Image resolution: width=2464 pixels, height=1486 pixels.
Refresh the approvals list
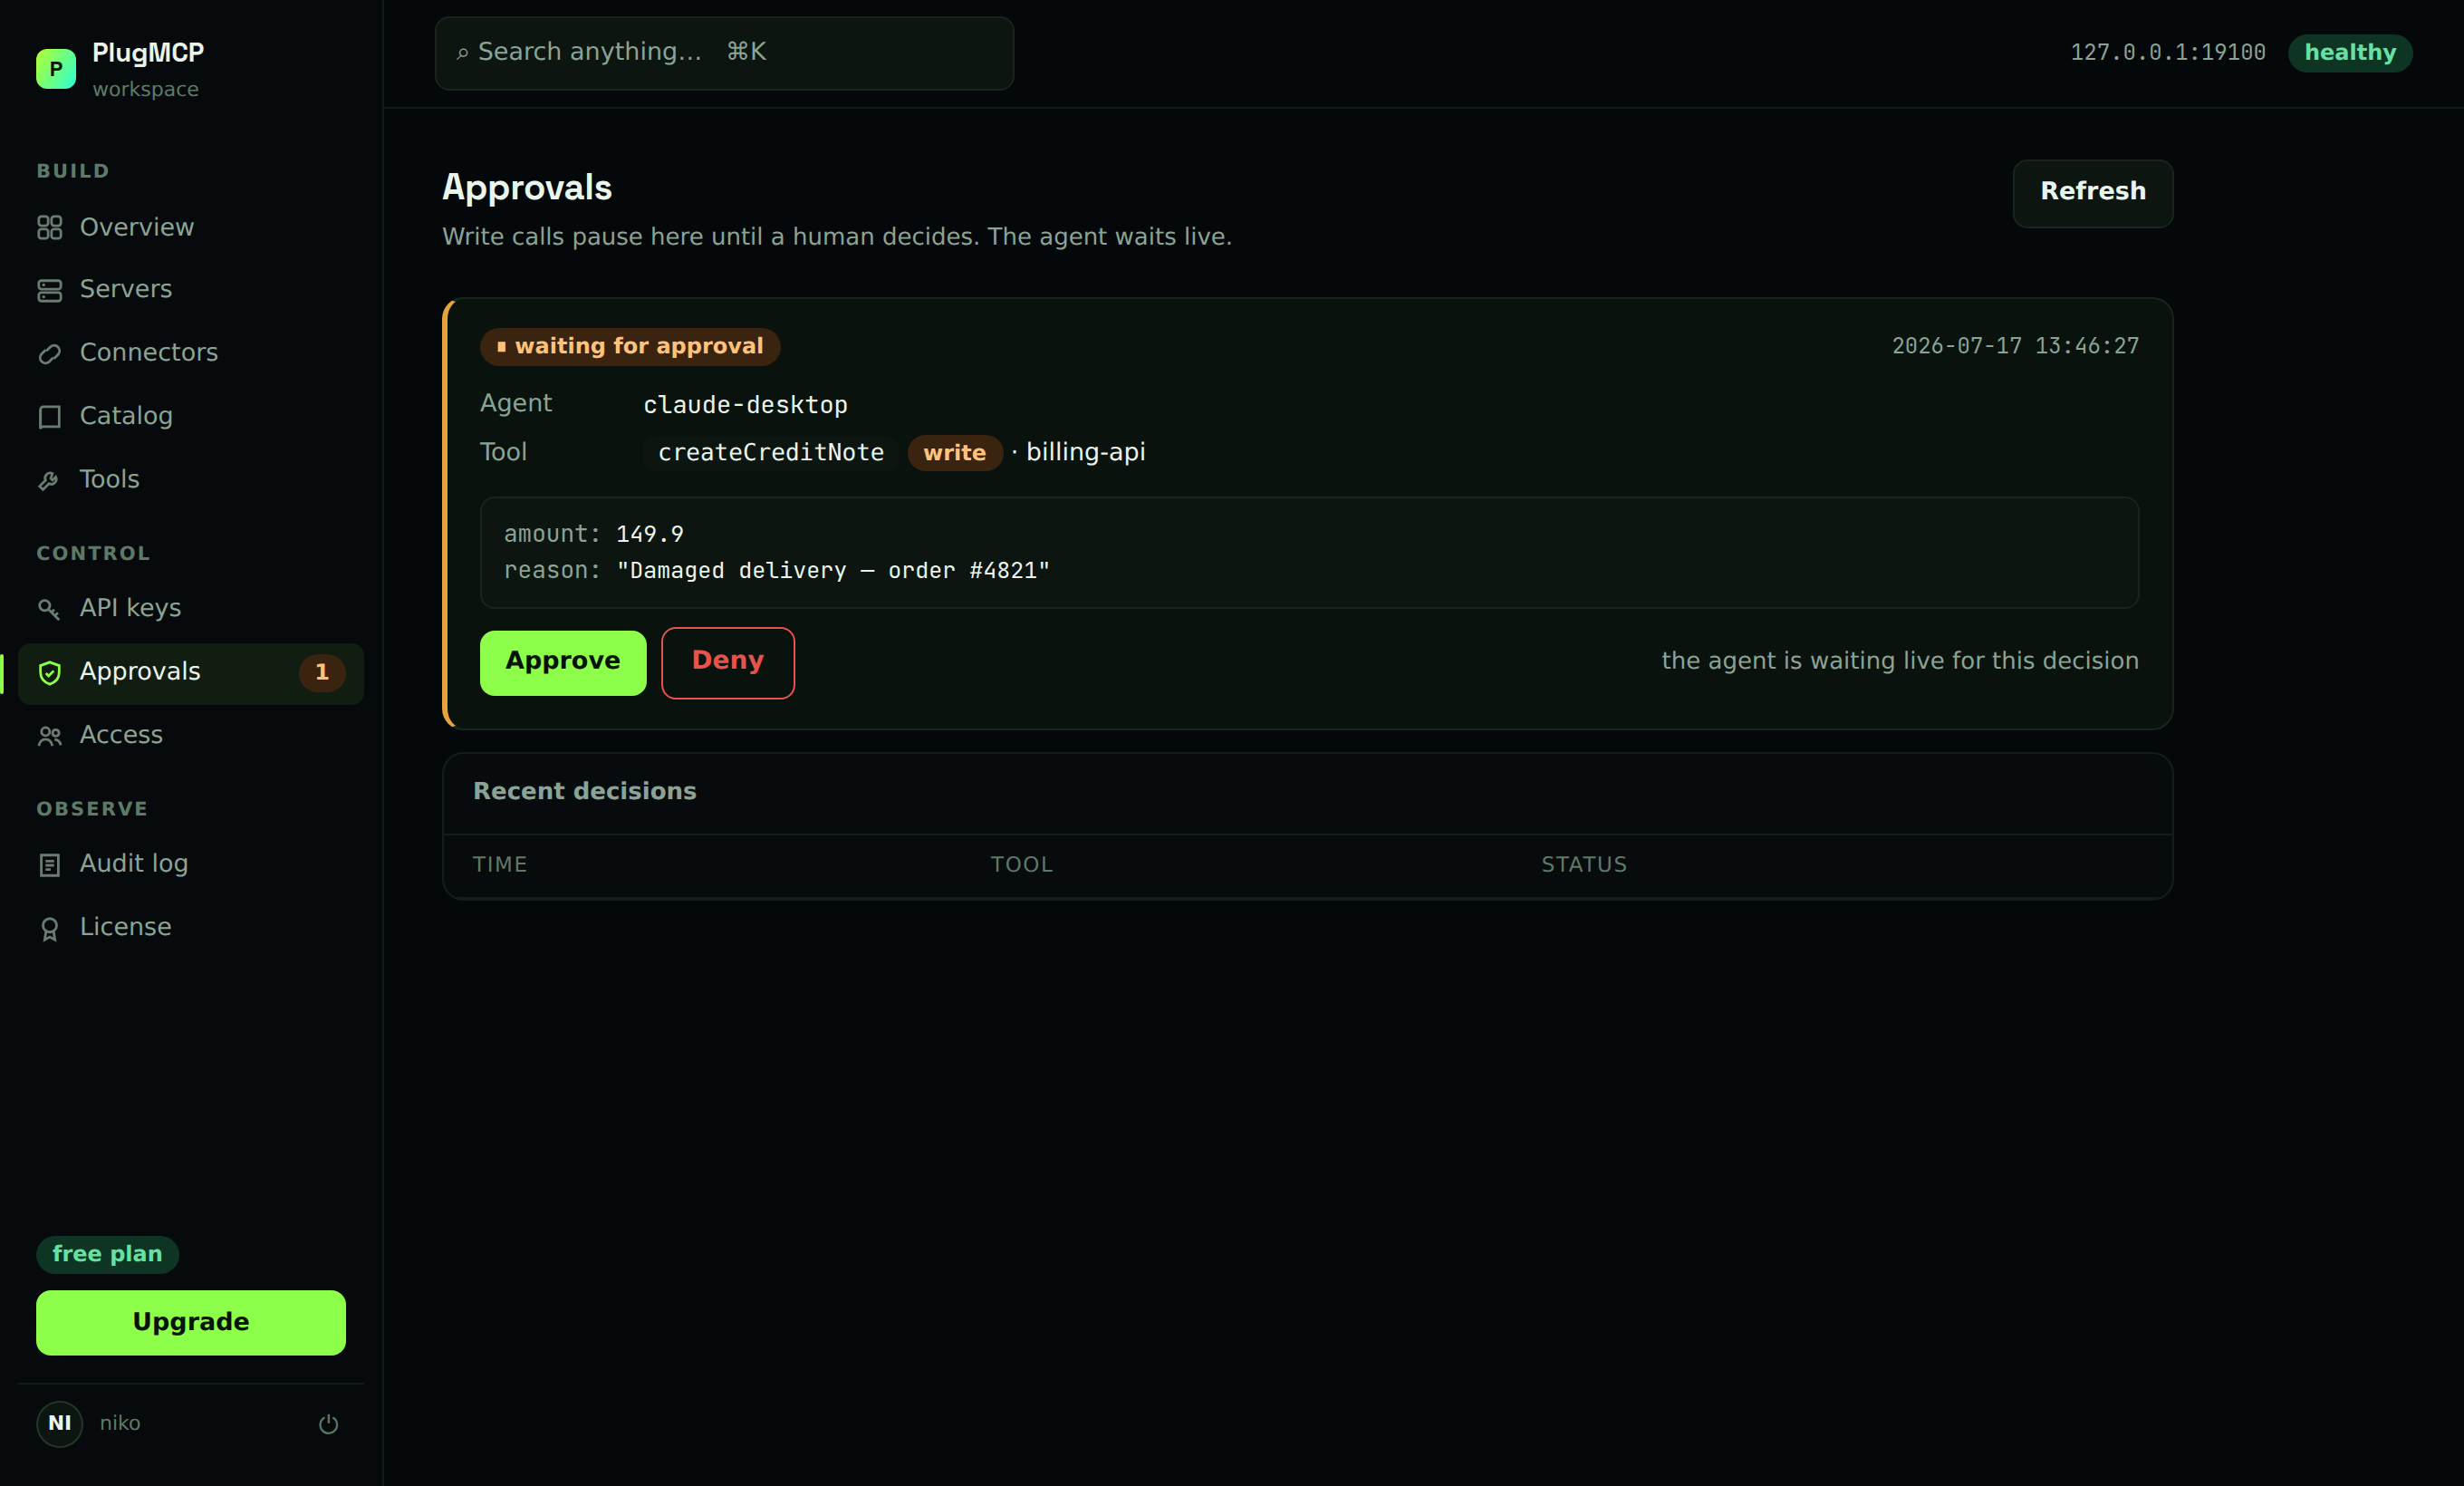pyautogui.click(x=2093, y=192)
